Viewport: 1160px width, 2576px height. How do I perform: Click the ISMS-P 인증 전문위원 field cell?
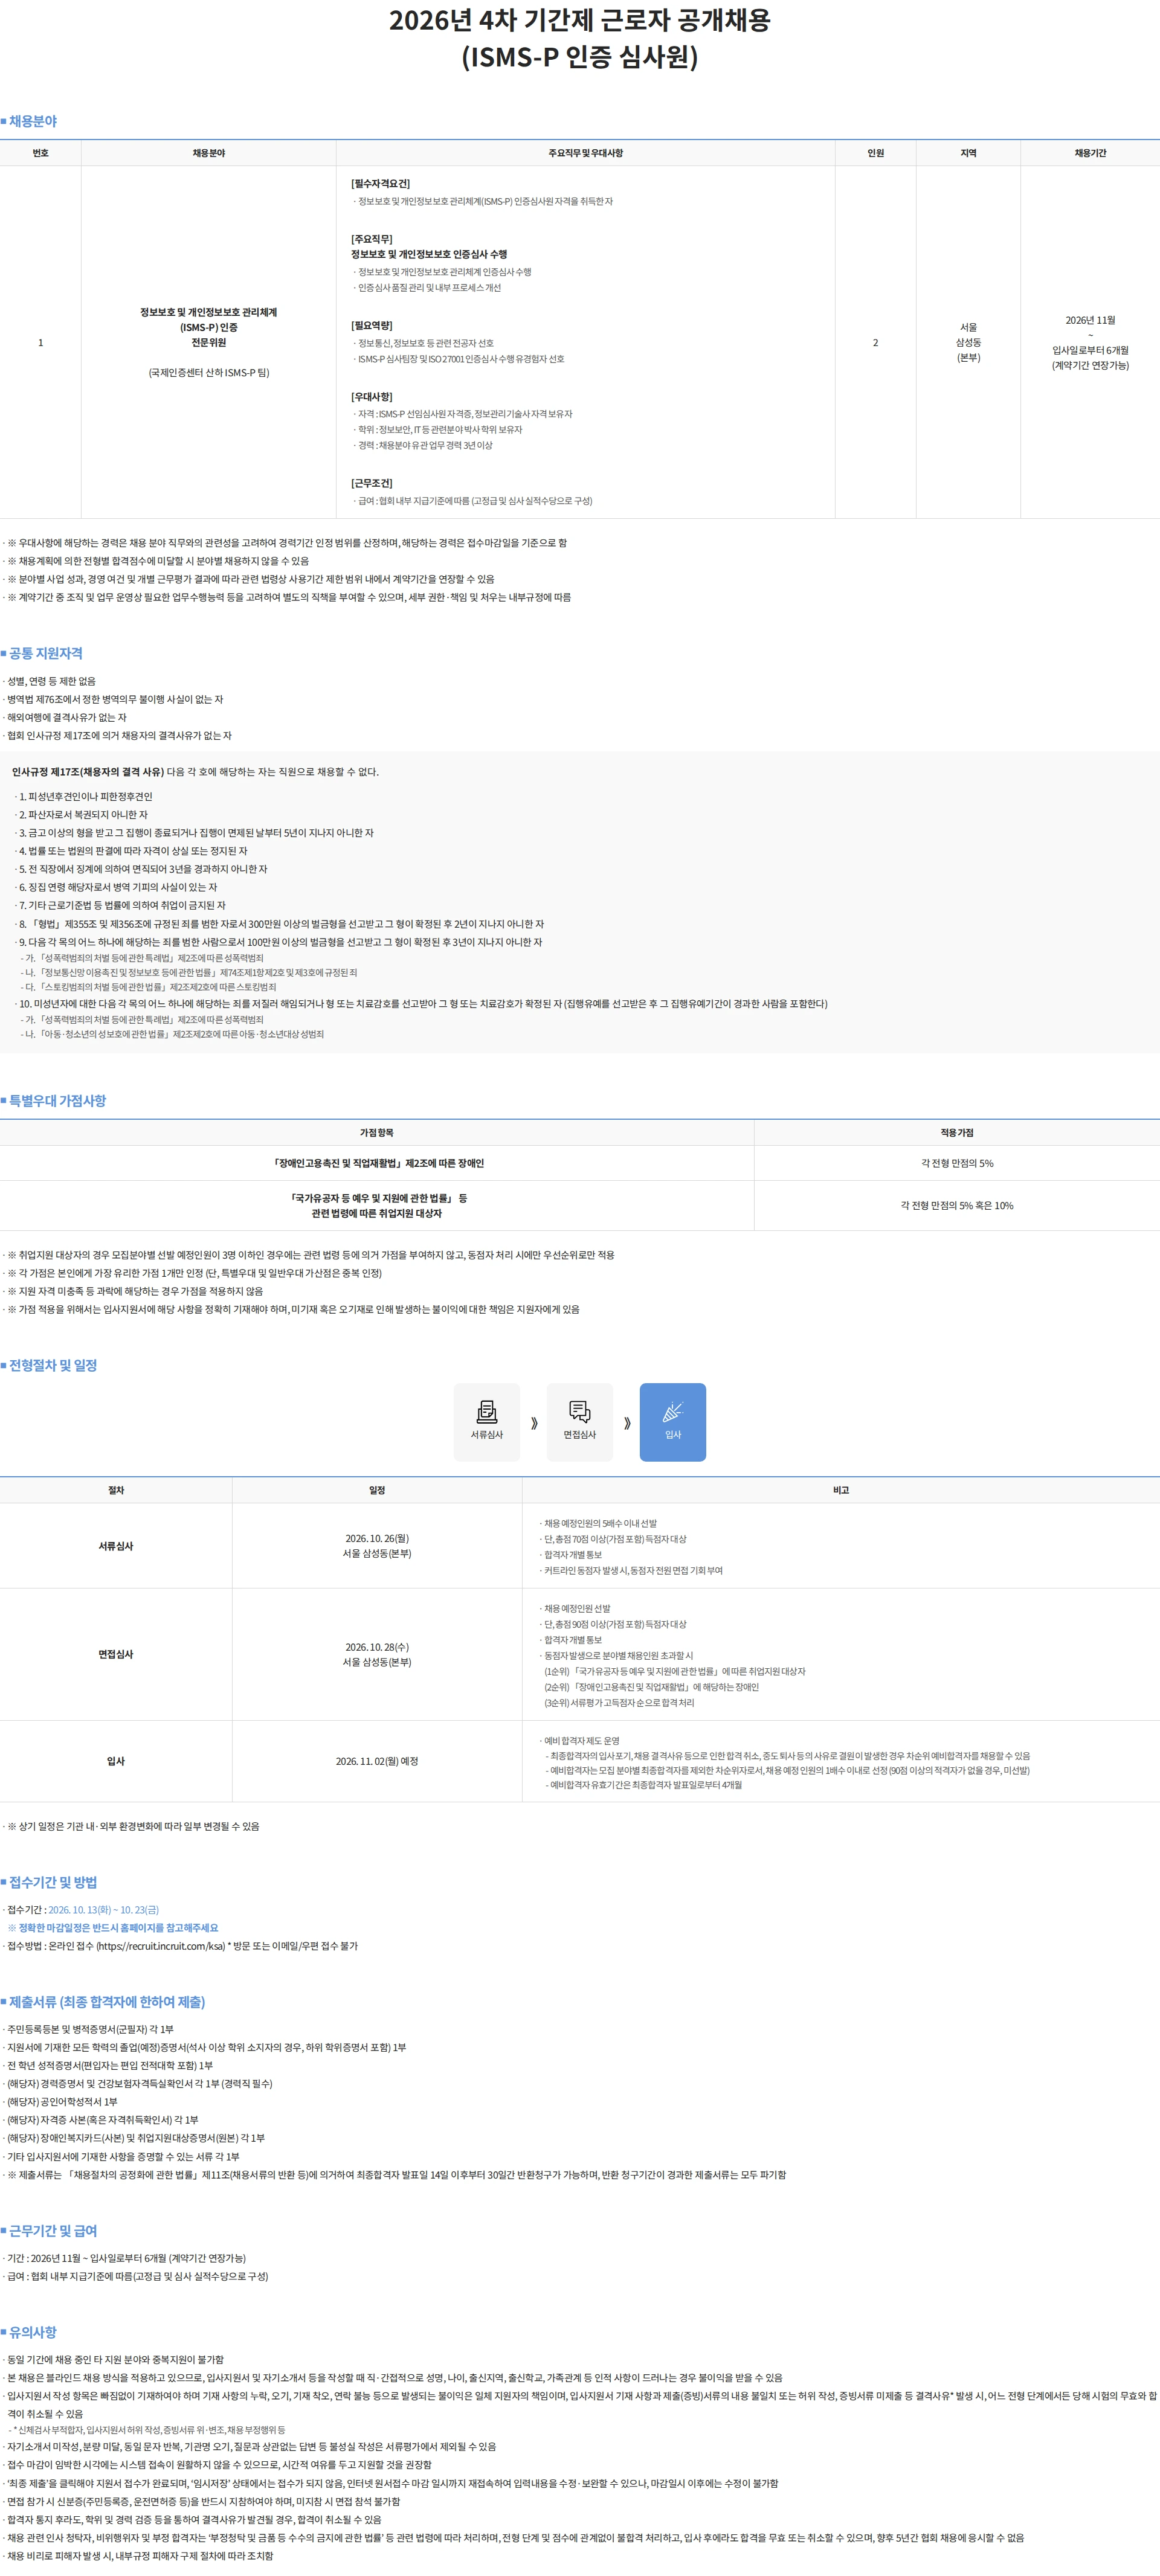pyautogui.click(x=208, y=342)
